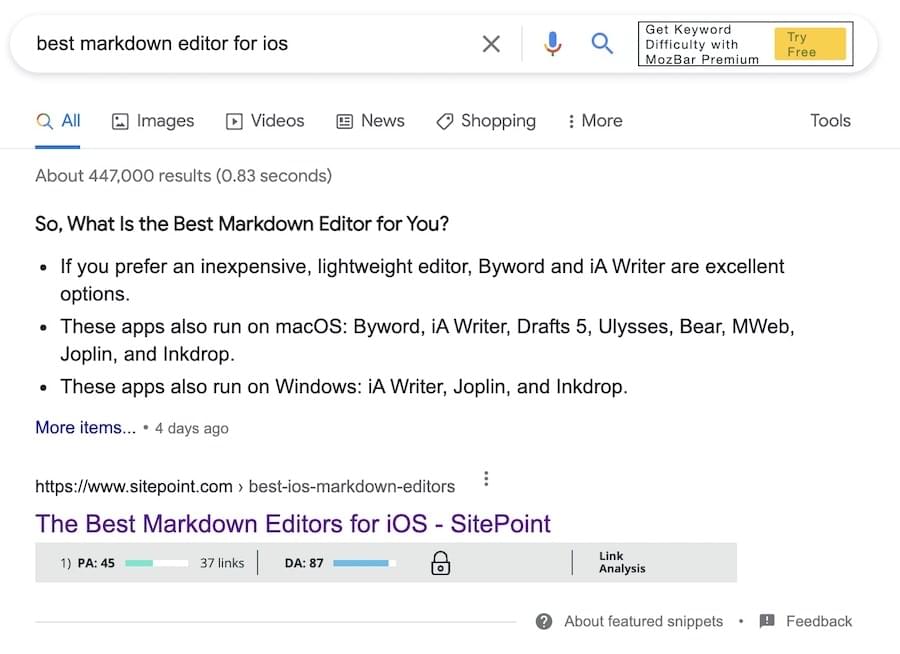900x654 pixels.
Task: Click the MozBar padlock icon
Action: 440,564
